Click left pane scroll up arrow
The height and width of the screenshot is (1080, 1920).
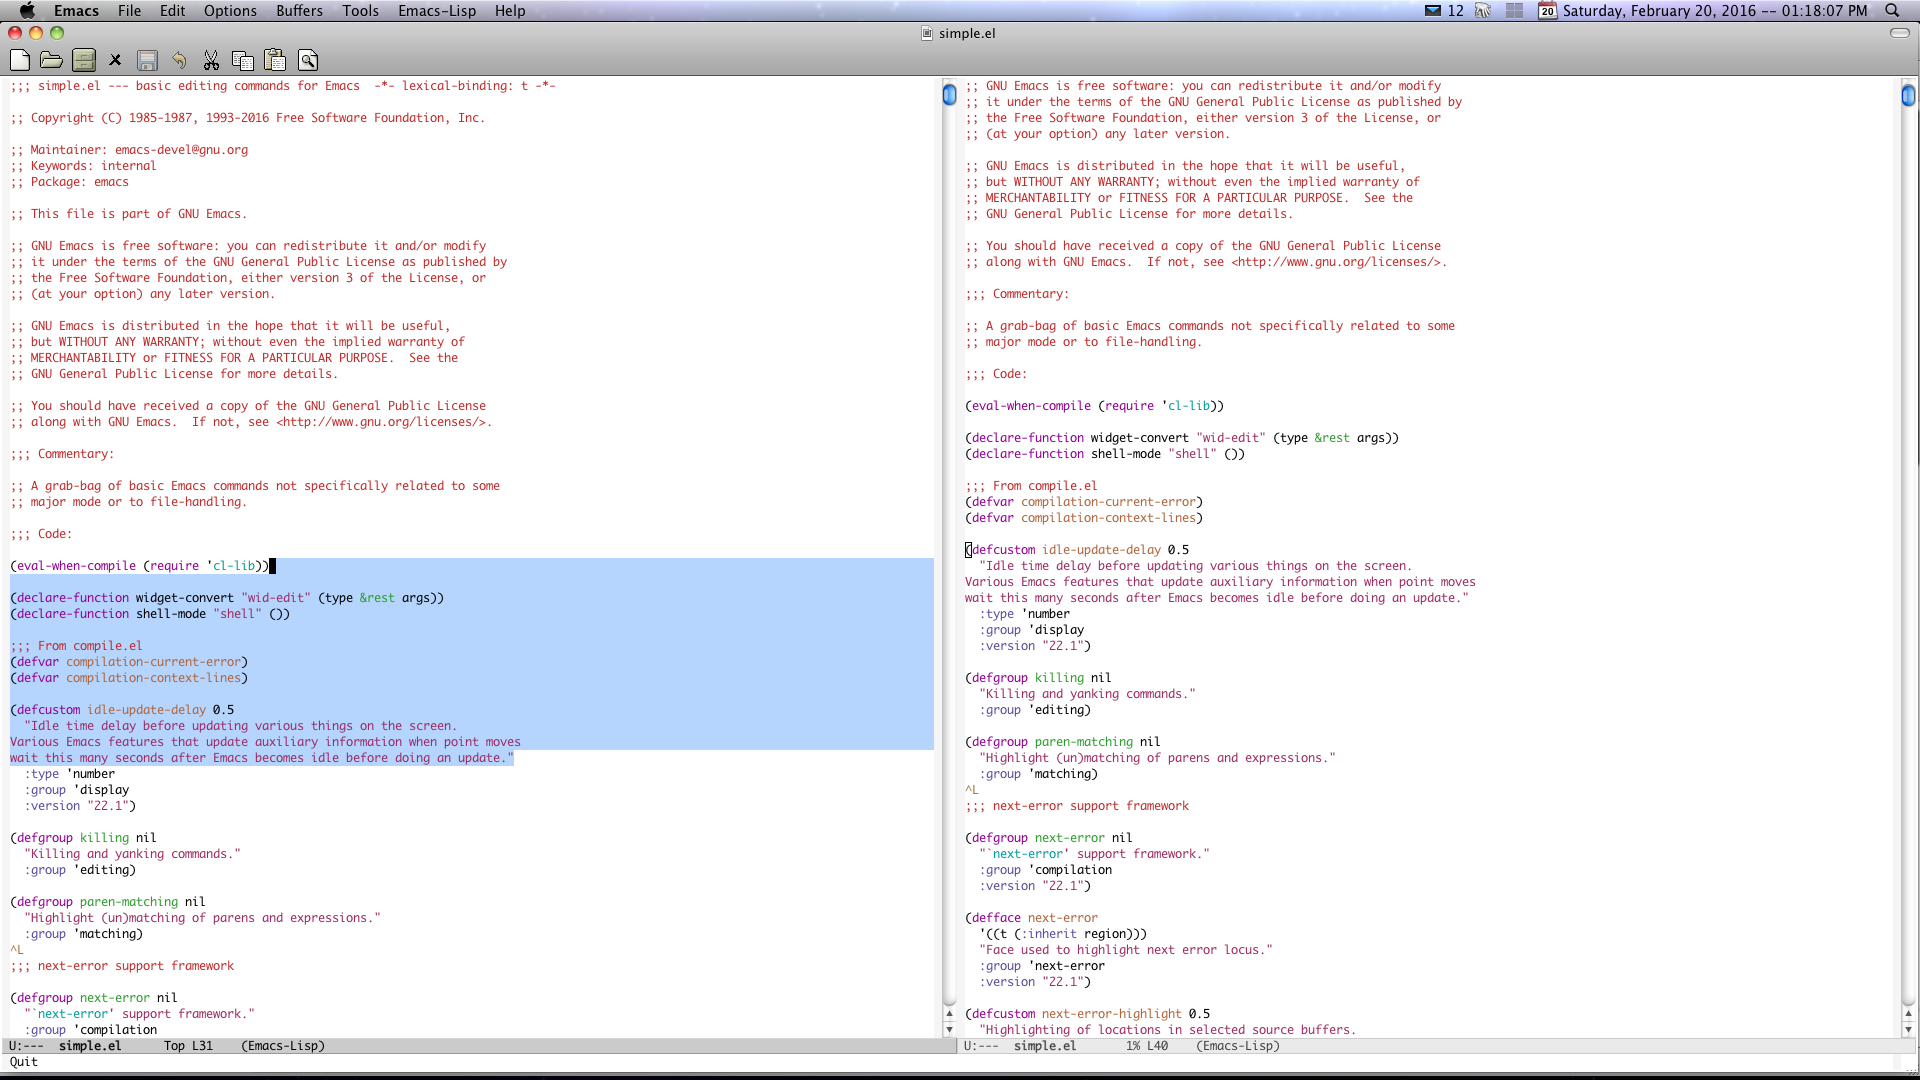(949, 1014)
